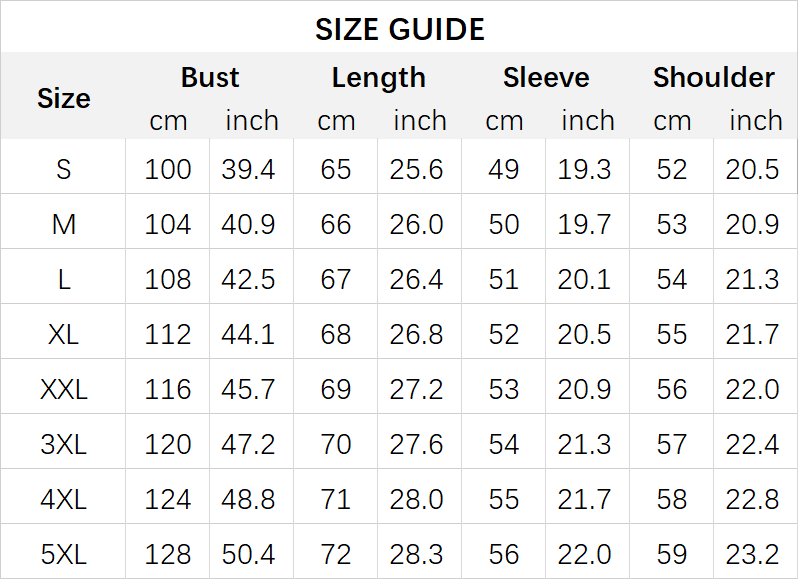Click the Bust column header
Image resolution: width=798 pixels, height=579 pixels.
click(210, 77)
